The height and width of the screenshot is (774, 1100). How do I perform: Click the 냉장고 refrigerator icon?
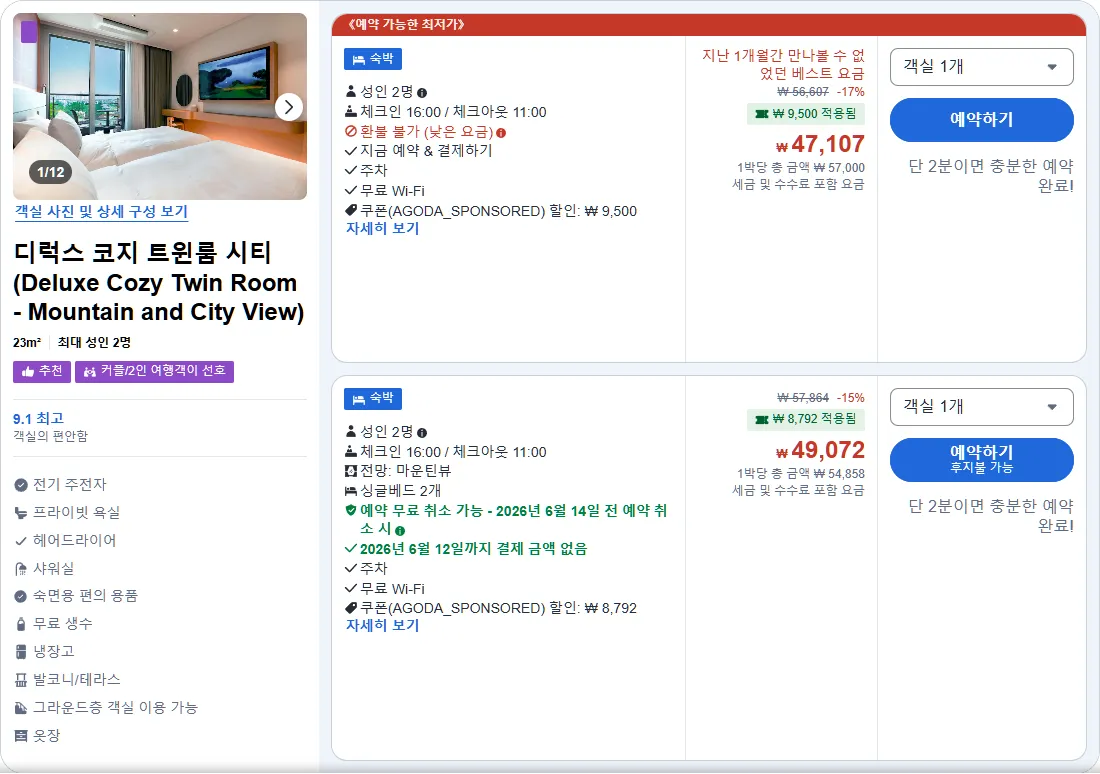(x=21, y=652)
